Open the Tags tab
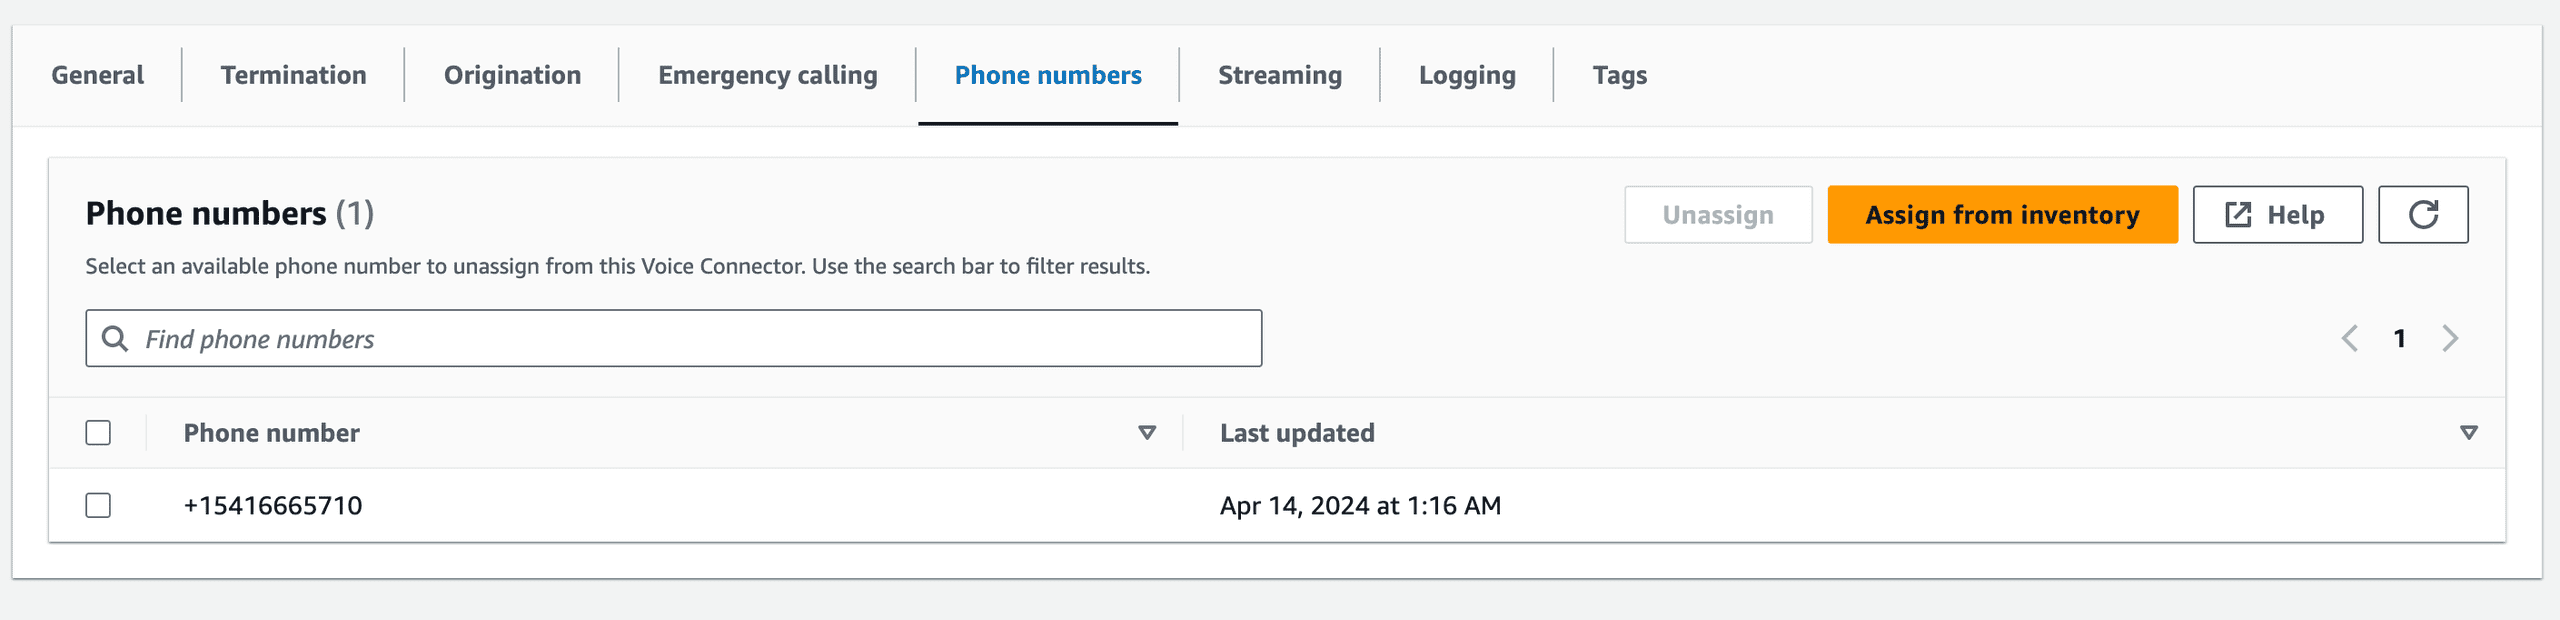 [1620, 75]
